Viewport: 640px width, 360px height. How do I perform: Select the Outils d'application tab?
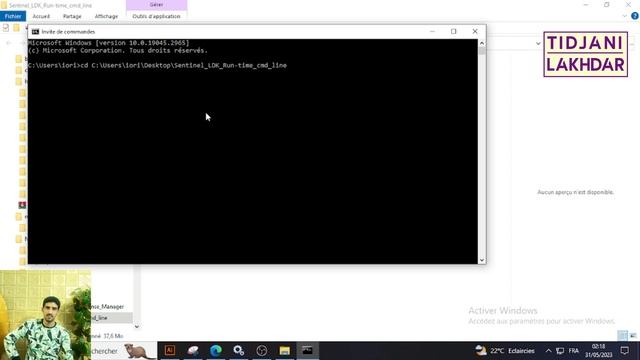pos(156,16)
